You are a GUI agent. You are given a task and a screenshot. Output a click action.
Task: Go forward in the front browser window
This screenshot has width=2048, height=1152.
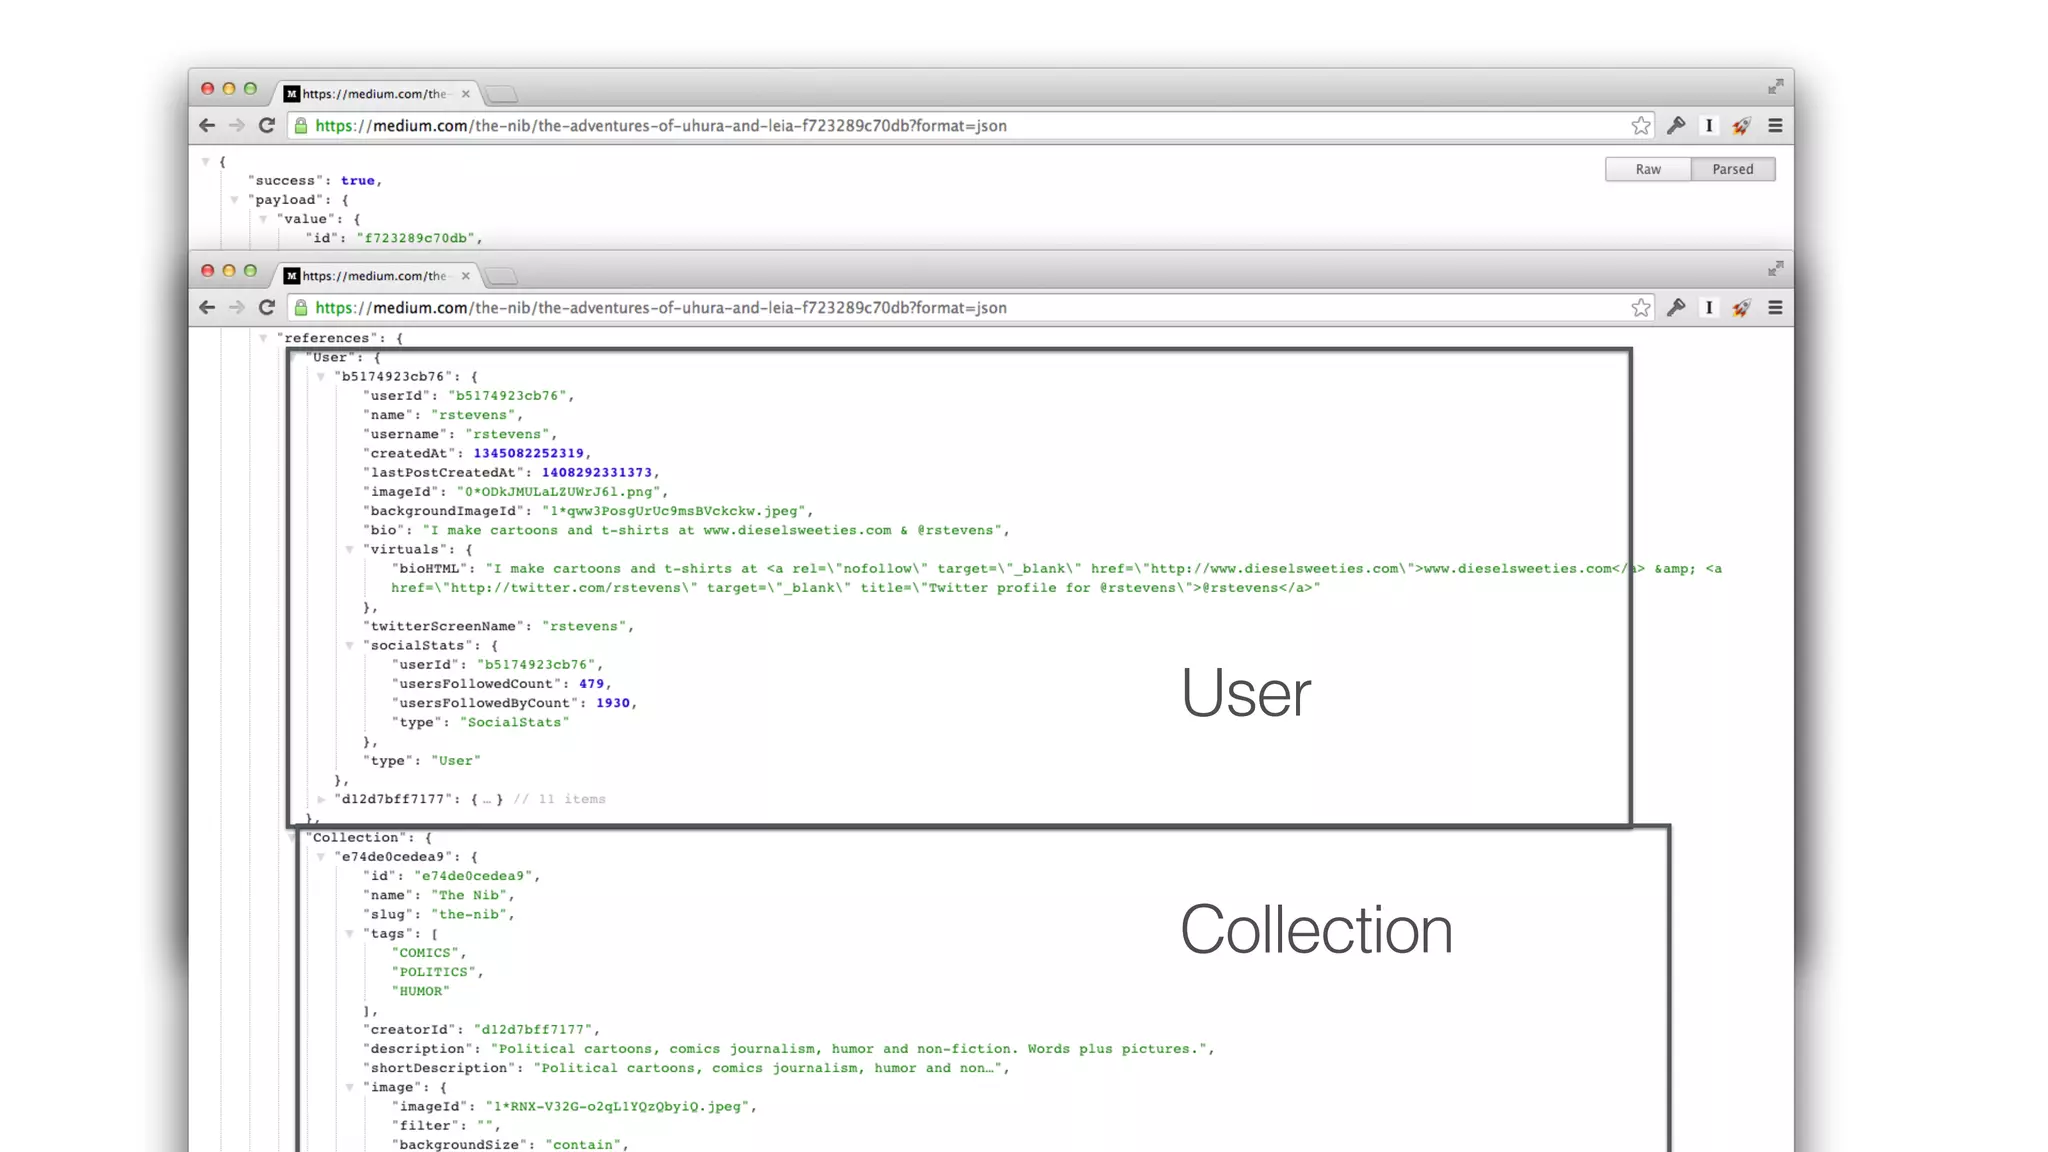coord(236,307)
